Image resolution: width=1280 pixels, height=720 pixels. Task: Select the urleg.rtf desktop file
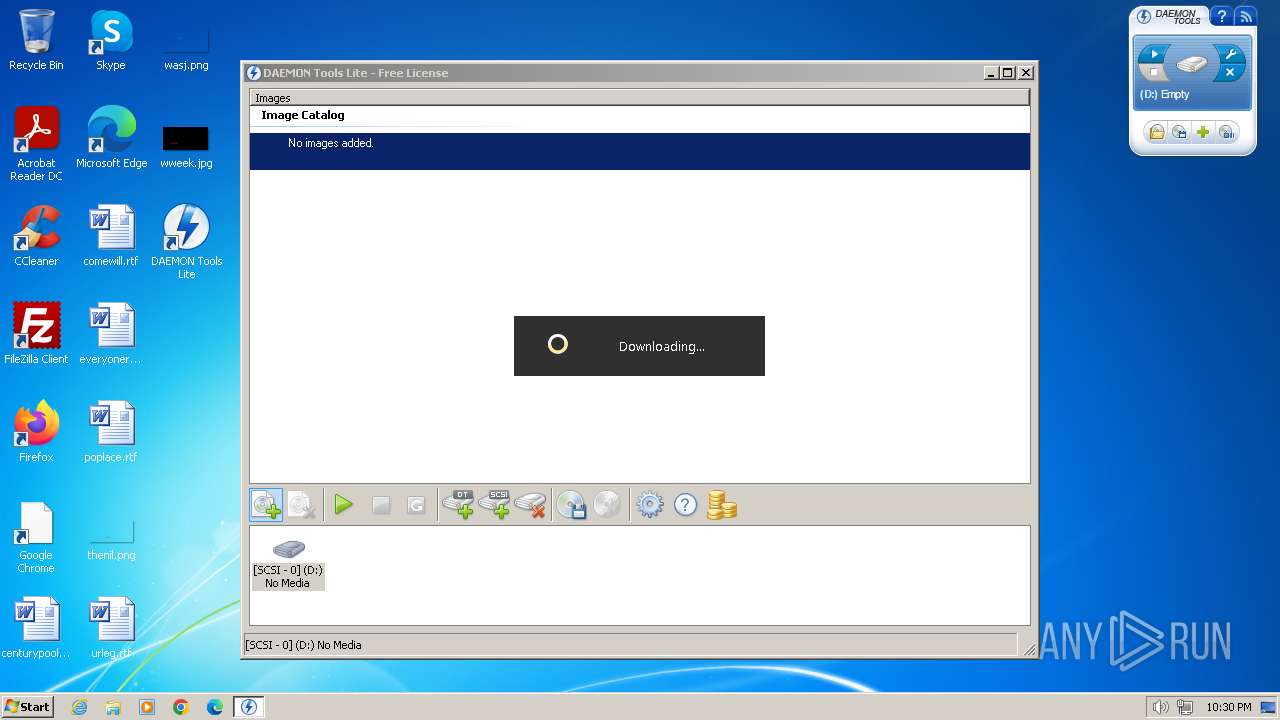(111, 628)
